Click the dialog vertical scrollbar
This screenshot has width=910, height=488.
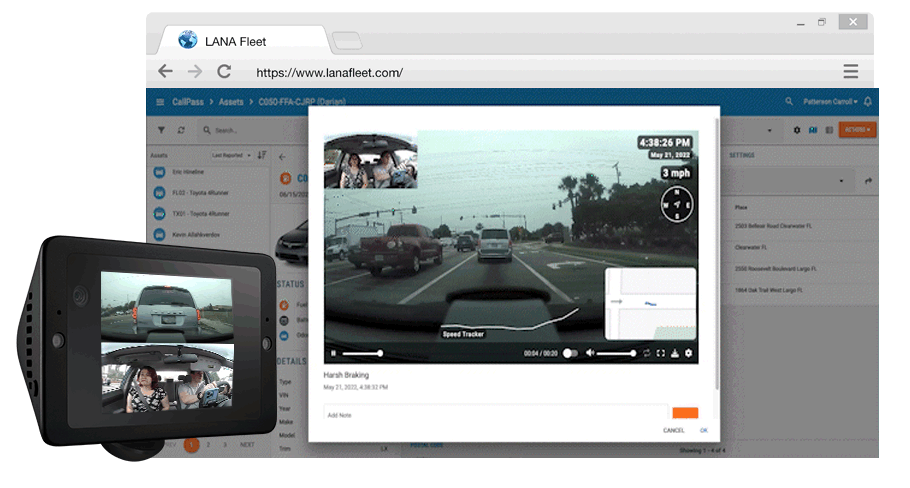click(x=717, y=254)
